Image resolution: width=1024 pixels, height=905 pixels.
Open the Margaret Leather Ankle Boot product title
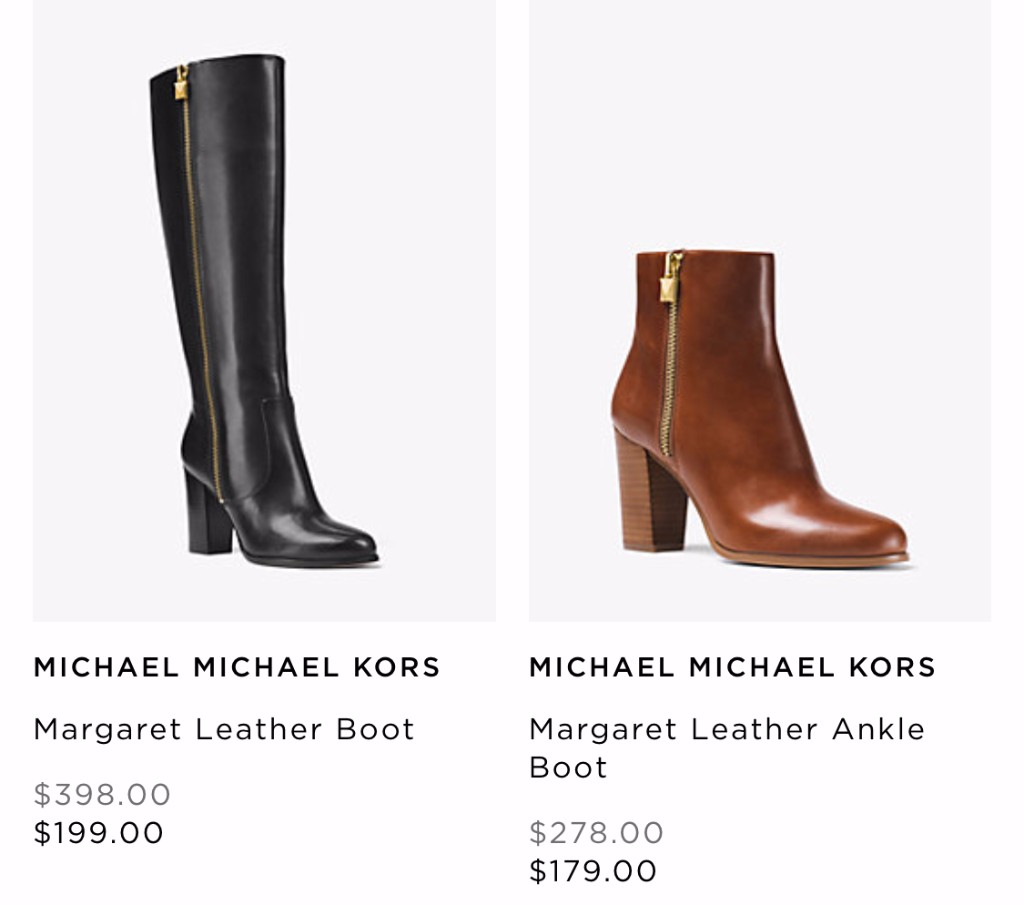pos(727,748)
